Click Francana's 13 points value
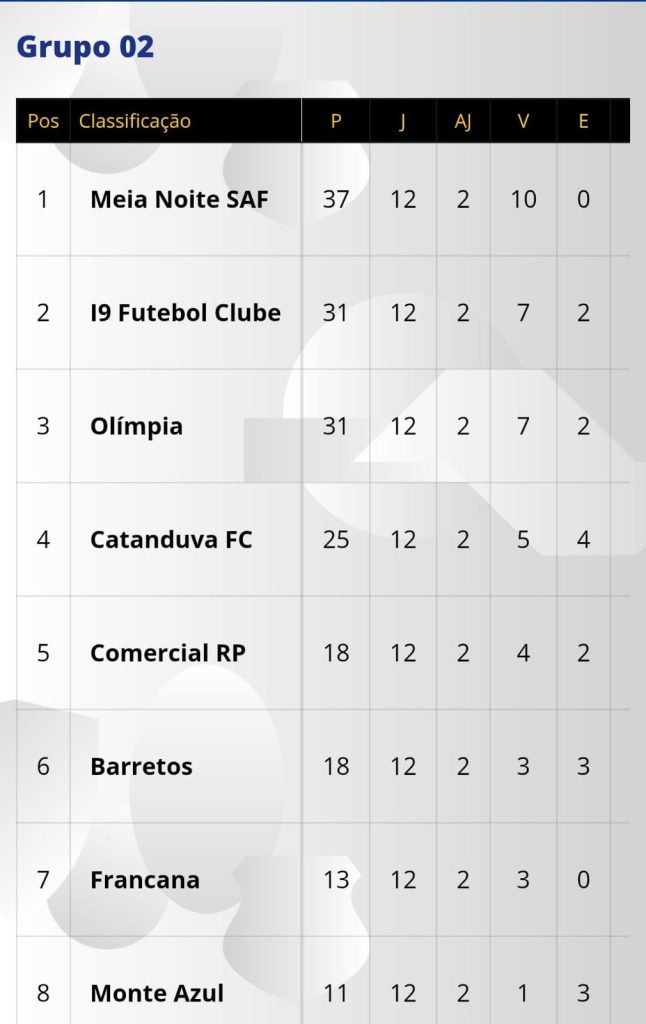 point(336,880)
